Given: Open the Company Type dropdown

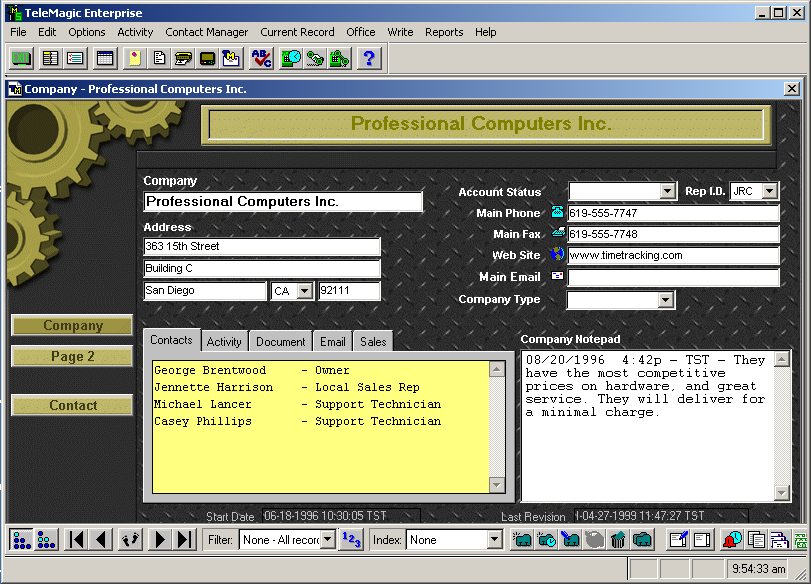Looking at the screenshot, I should [x=666, y=300].
